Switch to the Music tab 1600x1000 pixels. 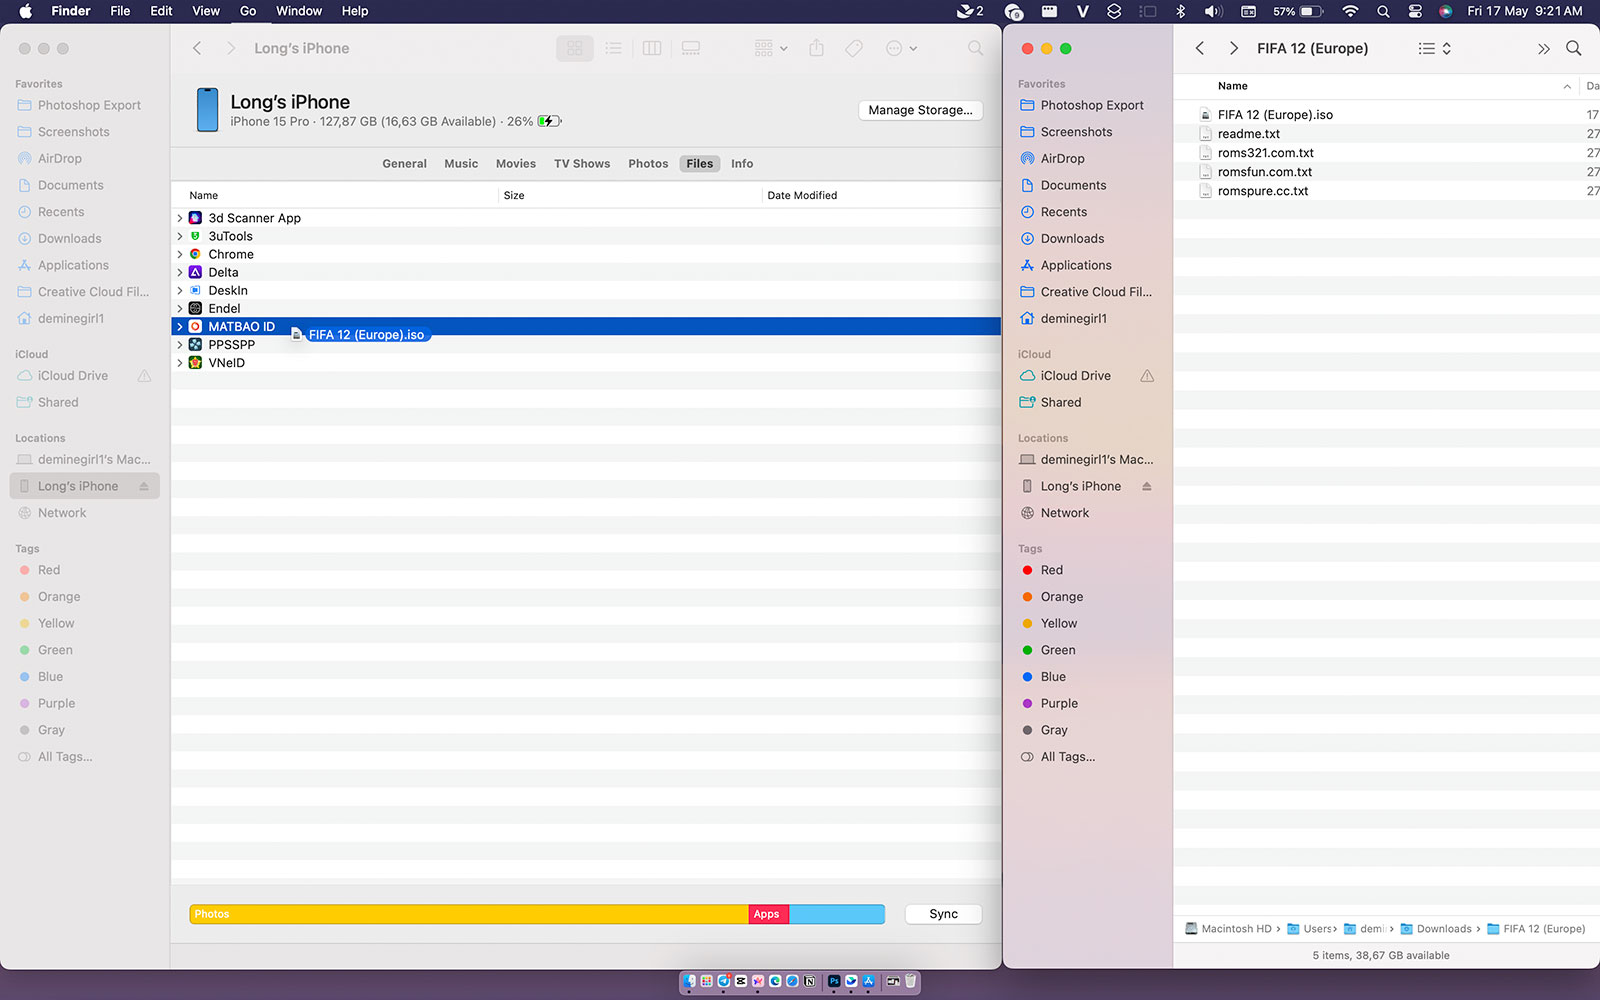(x=461, y=164)
